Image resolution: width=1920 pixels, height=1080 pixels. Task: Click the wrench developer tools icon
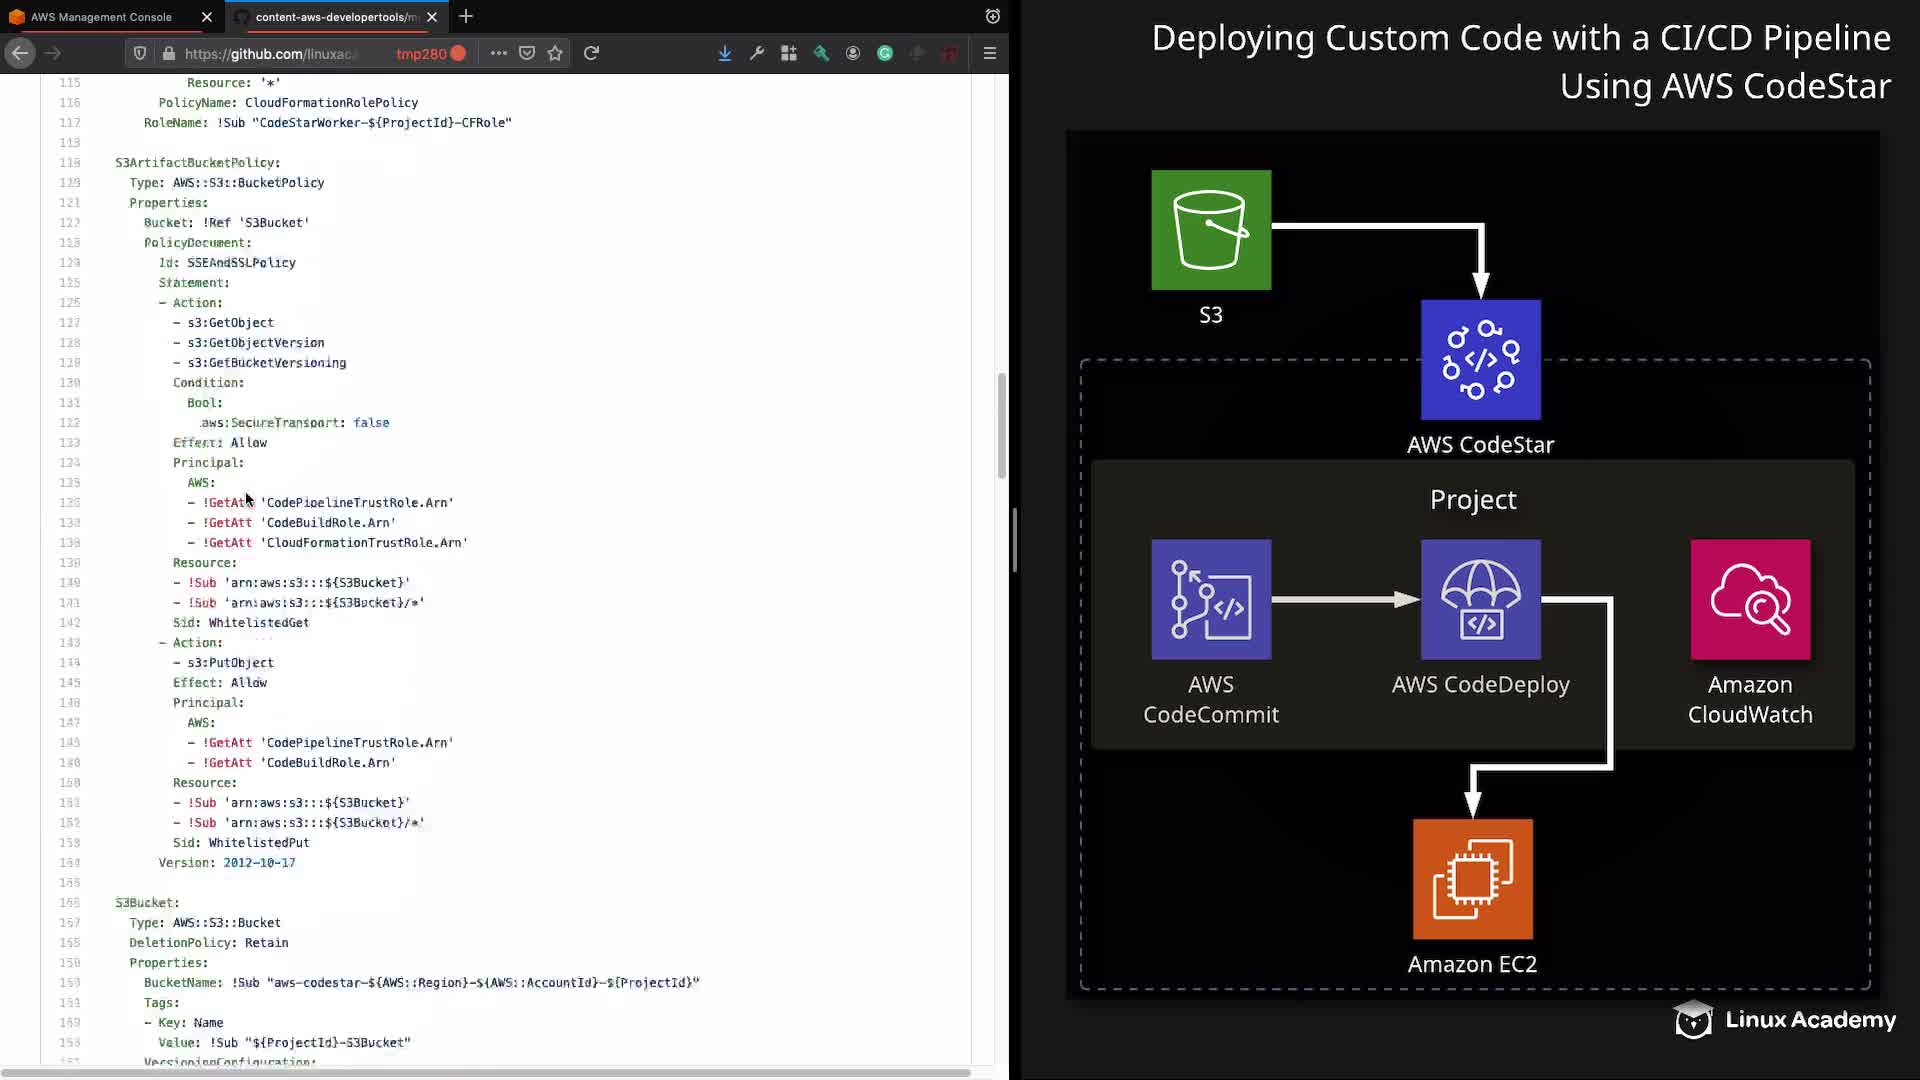(x=757, y=53)
